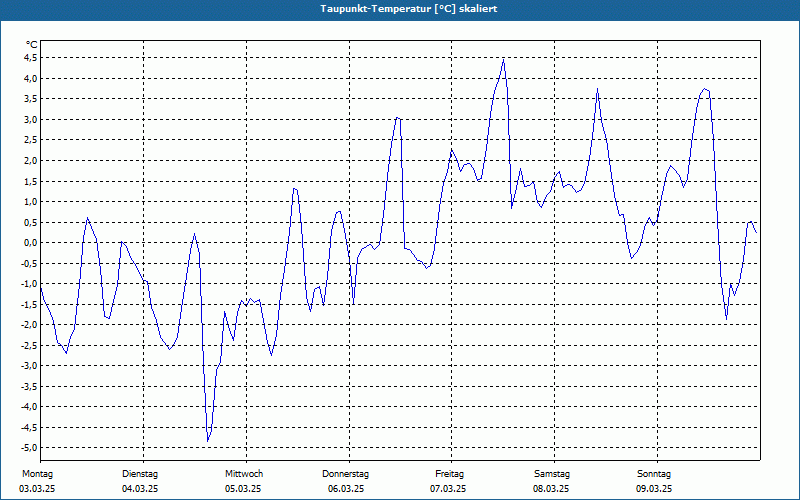This screenshot has width=800, height=500.
Task: Click the -5,0 y-axis label
Action: [x=29, y=447]
